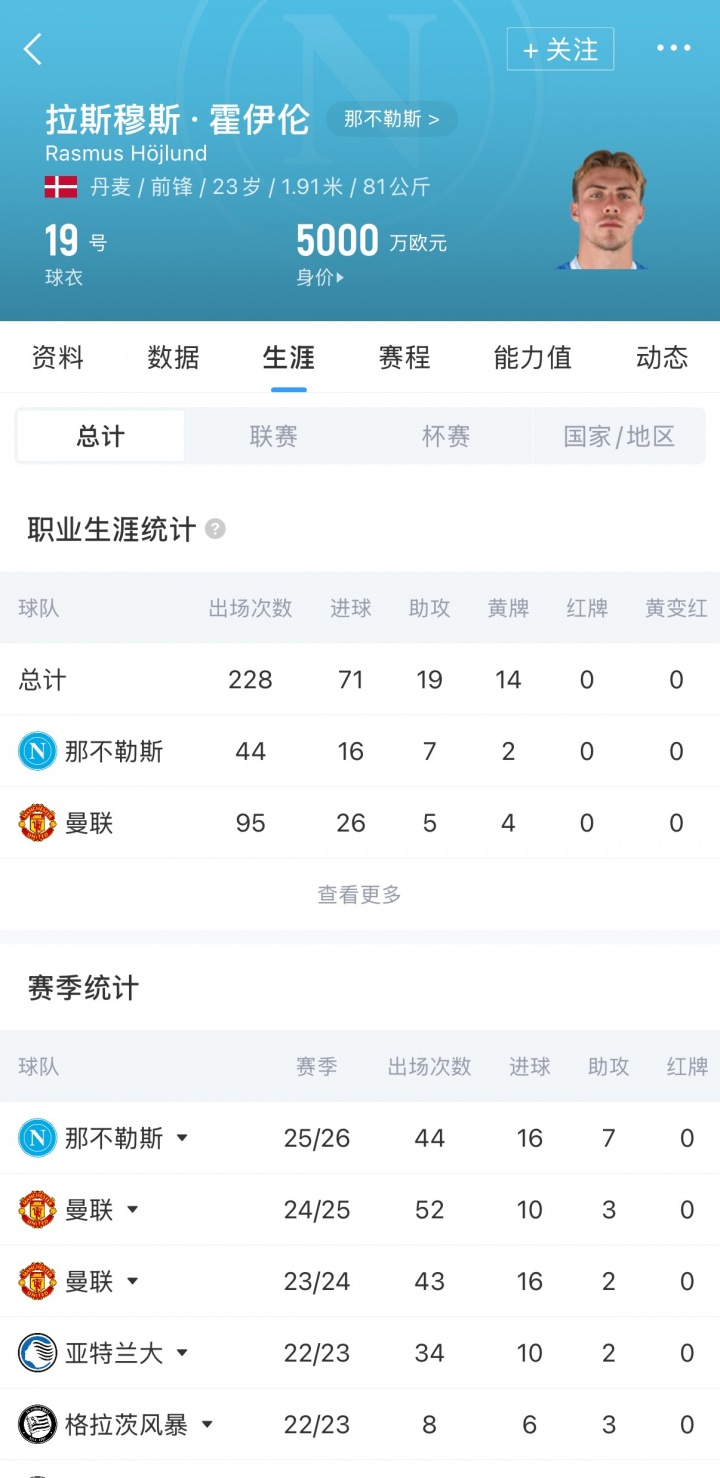Tap the back arrow icon
This screenshot has height=1478, width=720.
(33, 48)
